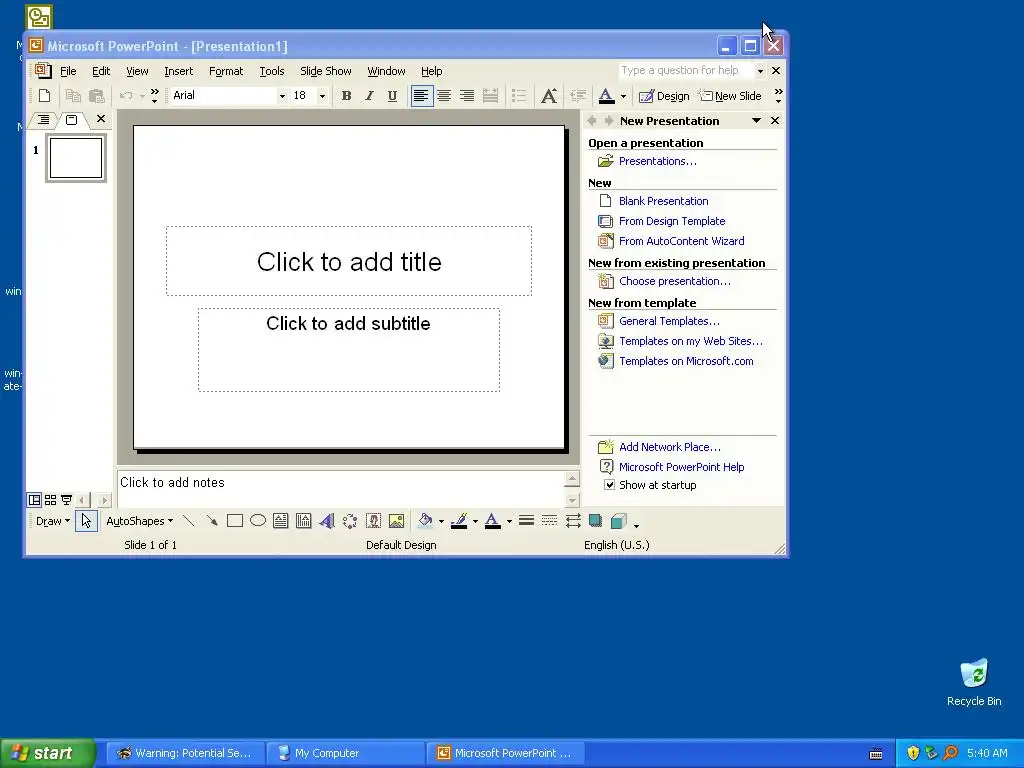Screen dimensions: 1024x768
Task: Select the Vertical Text Box tool
Action: coord(304,521)
